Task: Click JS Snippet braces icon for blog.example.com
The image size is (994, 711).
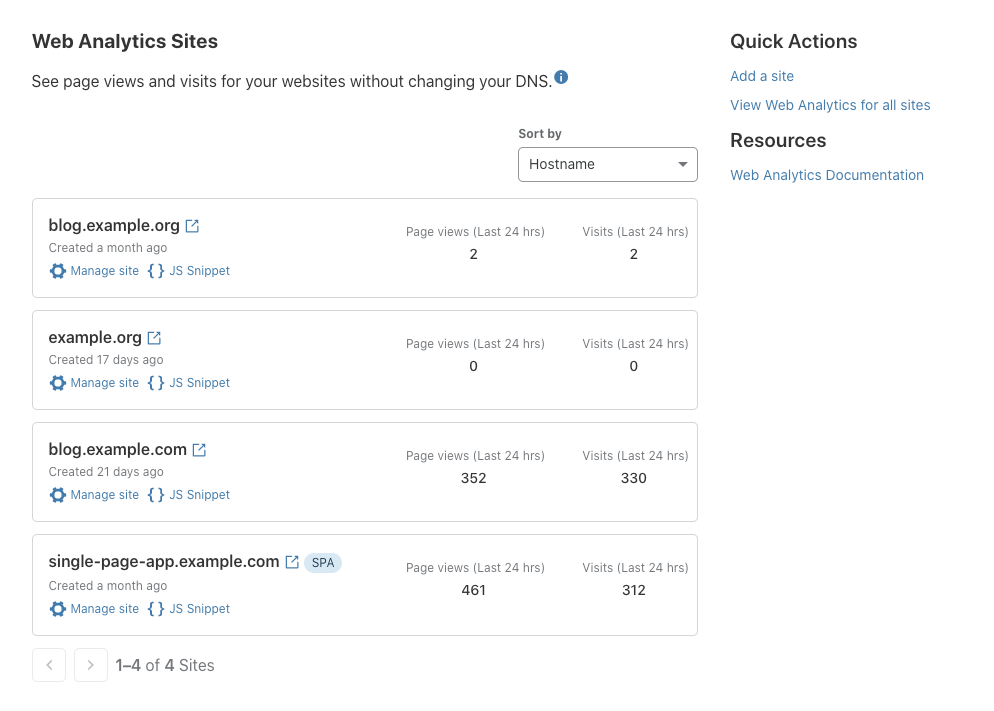Action: 156,495
